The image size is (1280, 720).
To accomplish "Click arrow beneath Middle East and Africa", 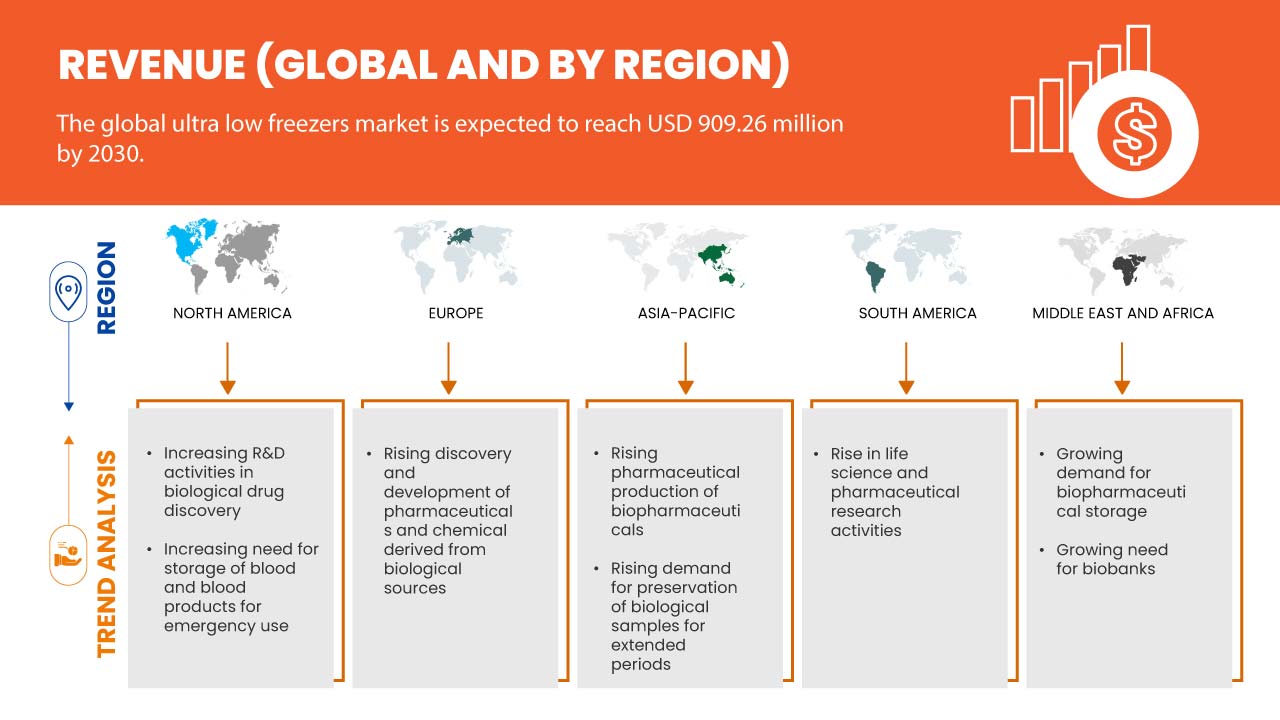I will tap(1122, 367).
